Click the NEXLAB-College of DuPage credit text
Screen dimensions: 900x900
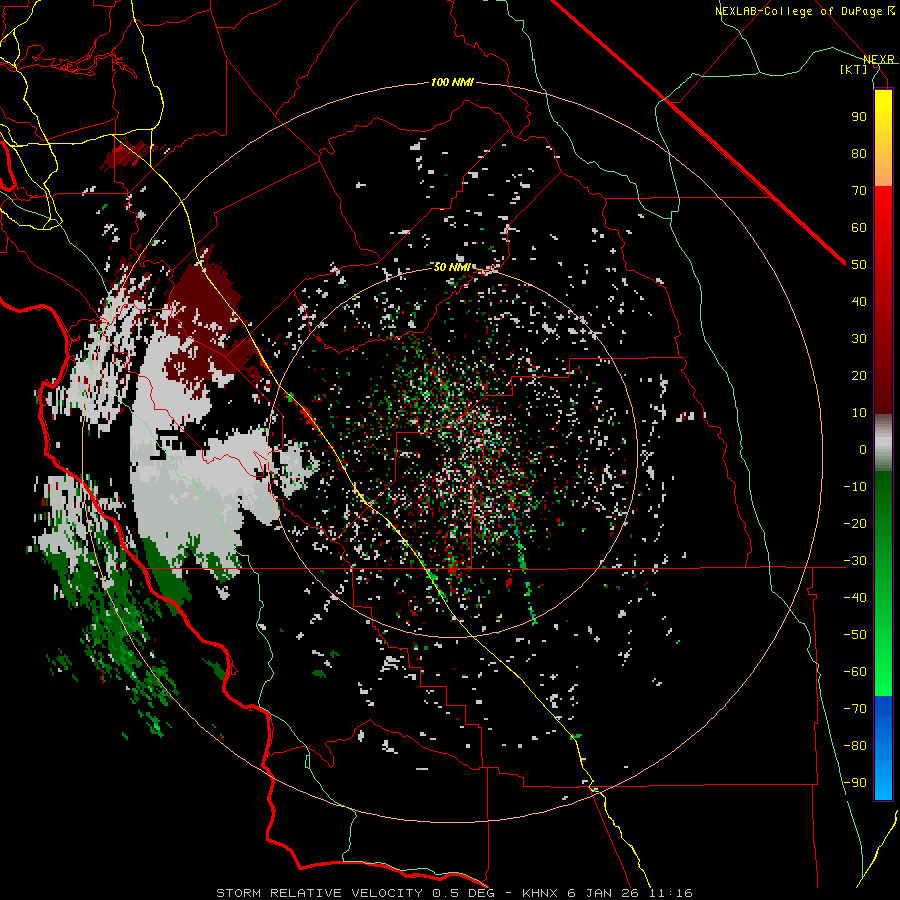(804, 11)
